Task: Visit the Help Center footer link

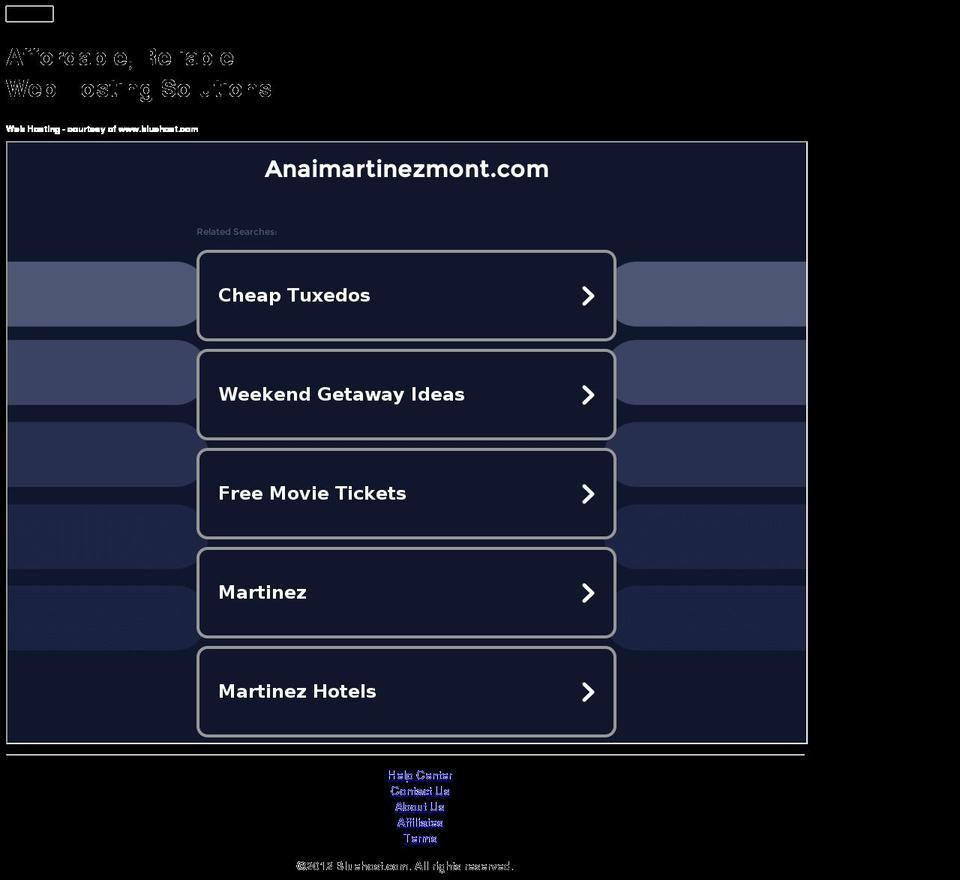Action: (x=420, y=775)
